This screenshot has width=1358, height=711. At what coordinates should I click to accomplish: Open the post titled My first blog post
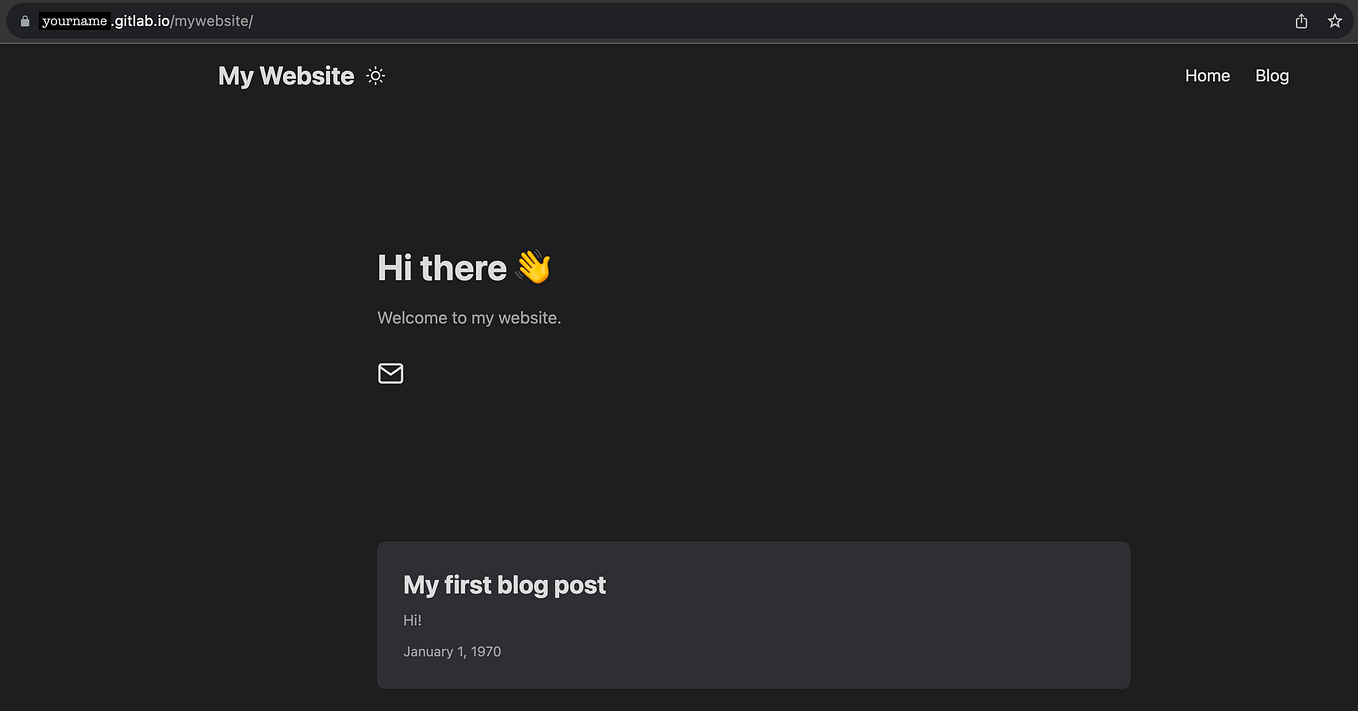coord(504,584)
